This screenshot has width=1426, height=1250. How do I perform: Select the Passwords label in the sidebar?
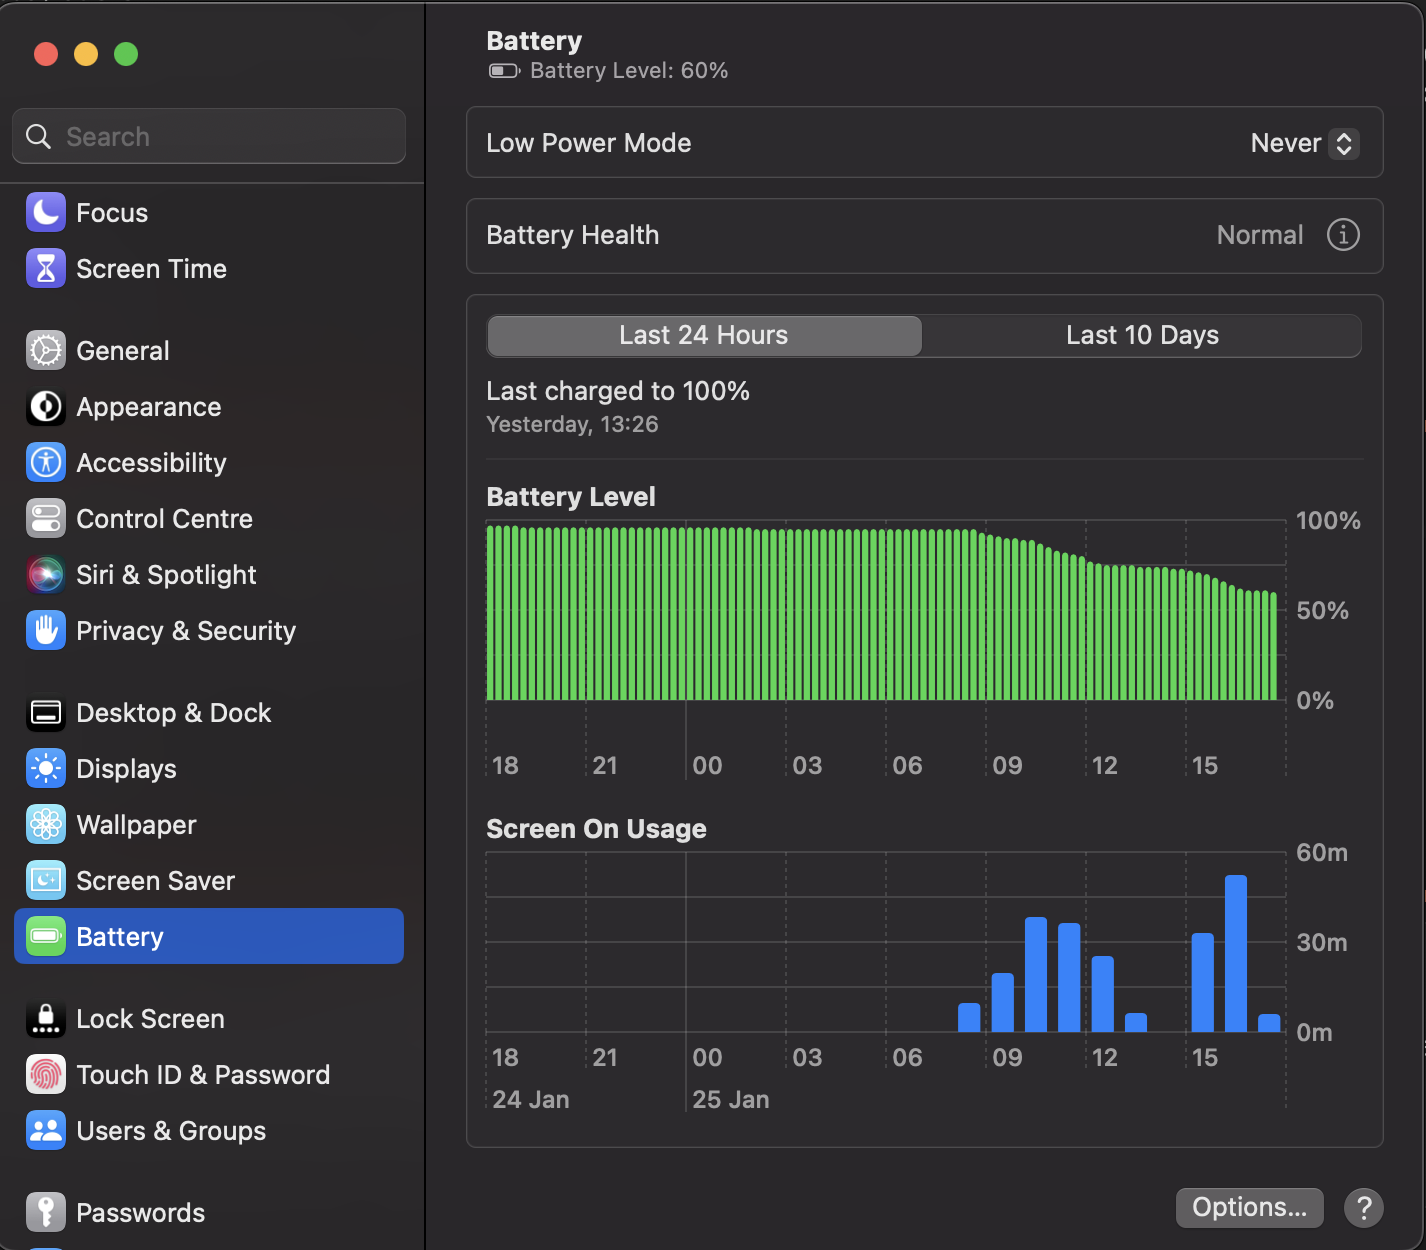tap(141, 1213)
